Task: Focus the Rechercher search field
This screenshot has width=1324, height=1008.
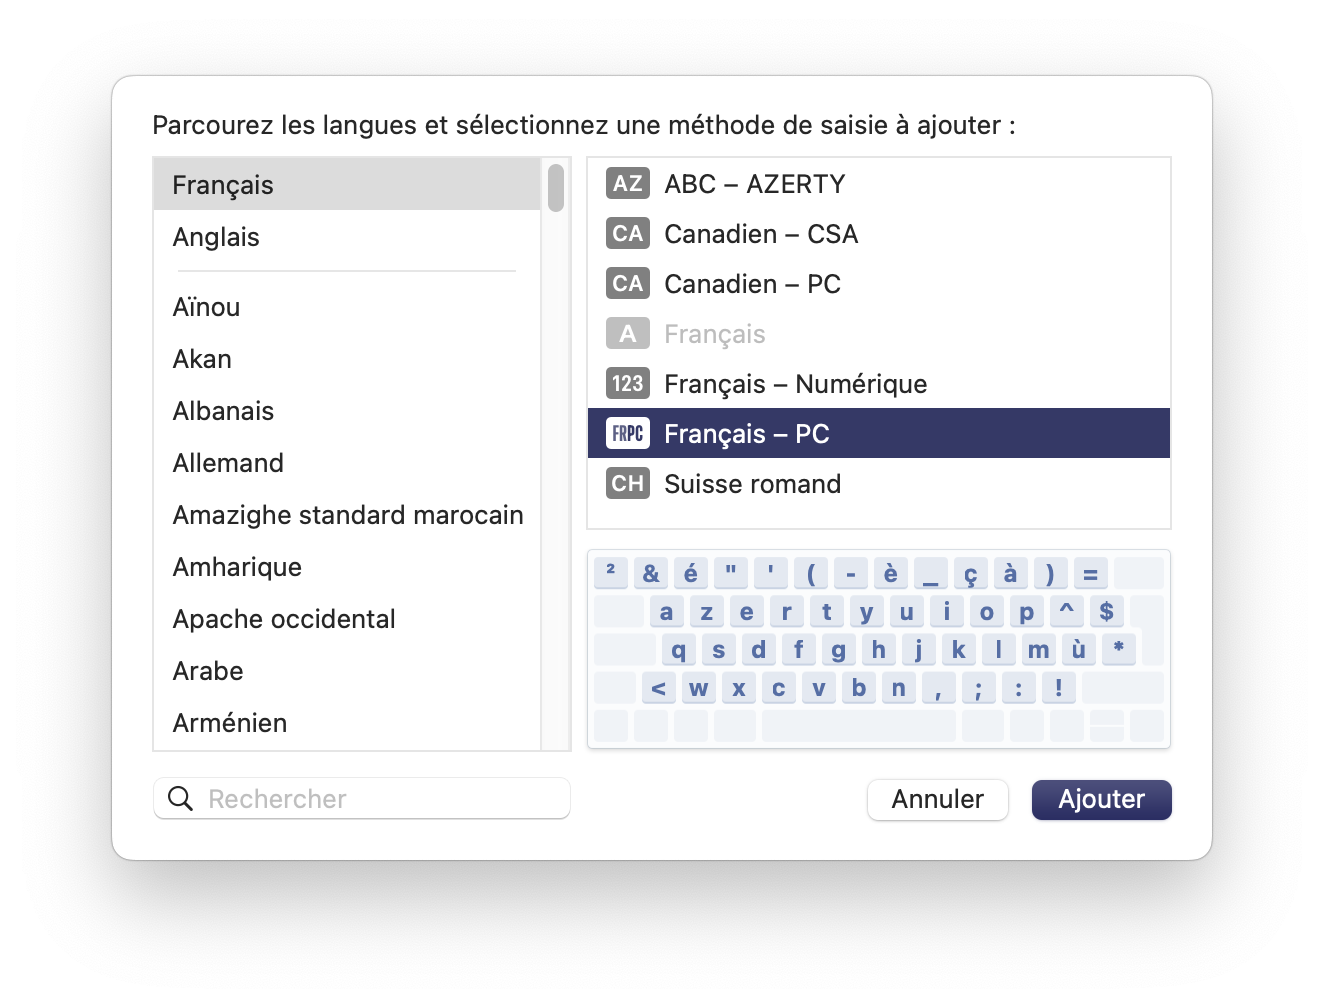Action: click(x=362, y=799)
